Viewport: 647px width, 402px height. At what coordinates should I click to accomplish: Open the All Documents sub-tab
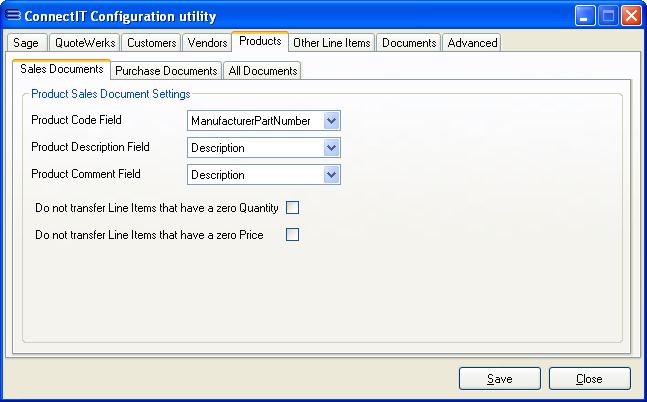tap(263, 71)
